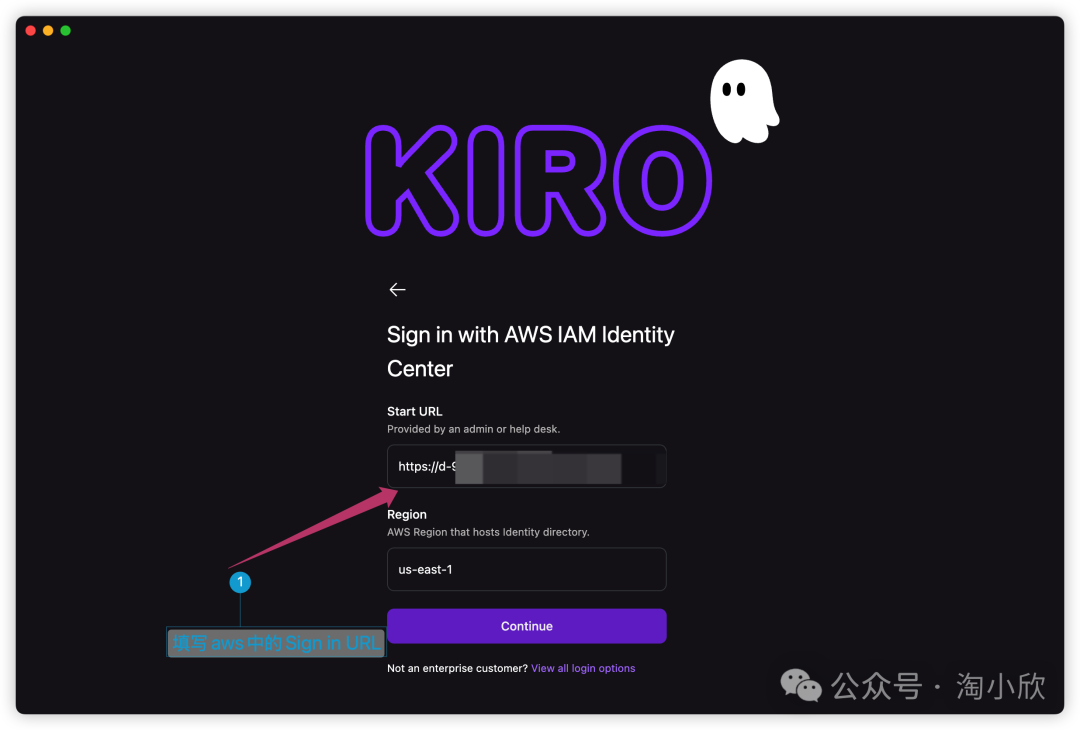Click the 'Provided by an admin' hint text
This screenshot has width=1080, height=730.
point(473,429)
